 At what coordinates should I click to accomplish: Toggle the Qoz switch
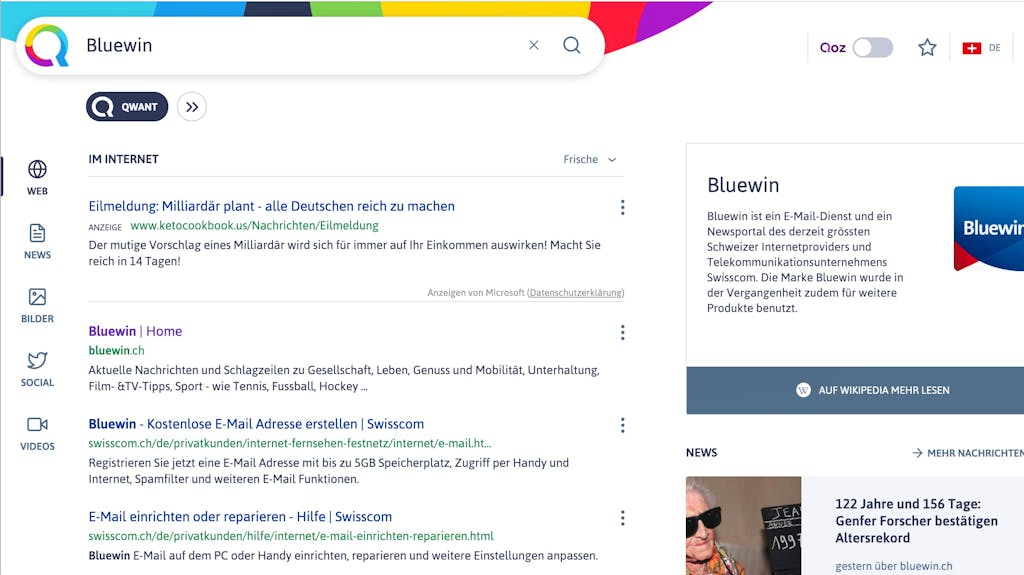point(873,48)
